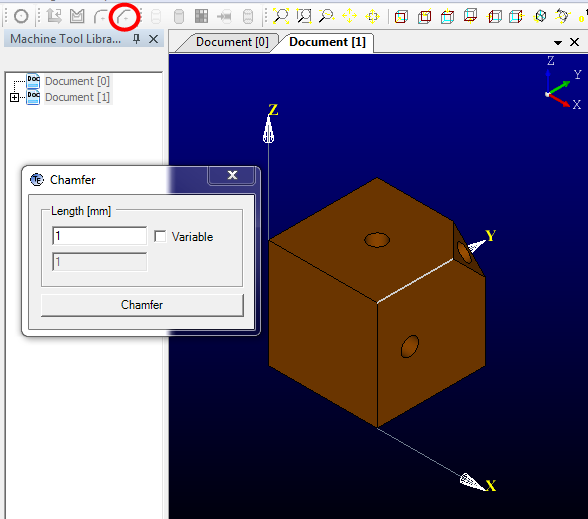
Task: Pin the Machine Tool Library panel
Action: click(136, 39)
